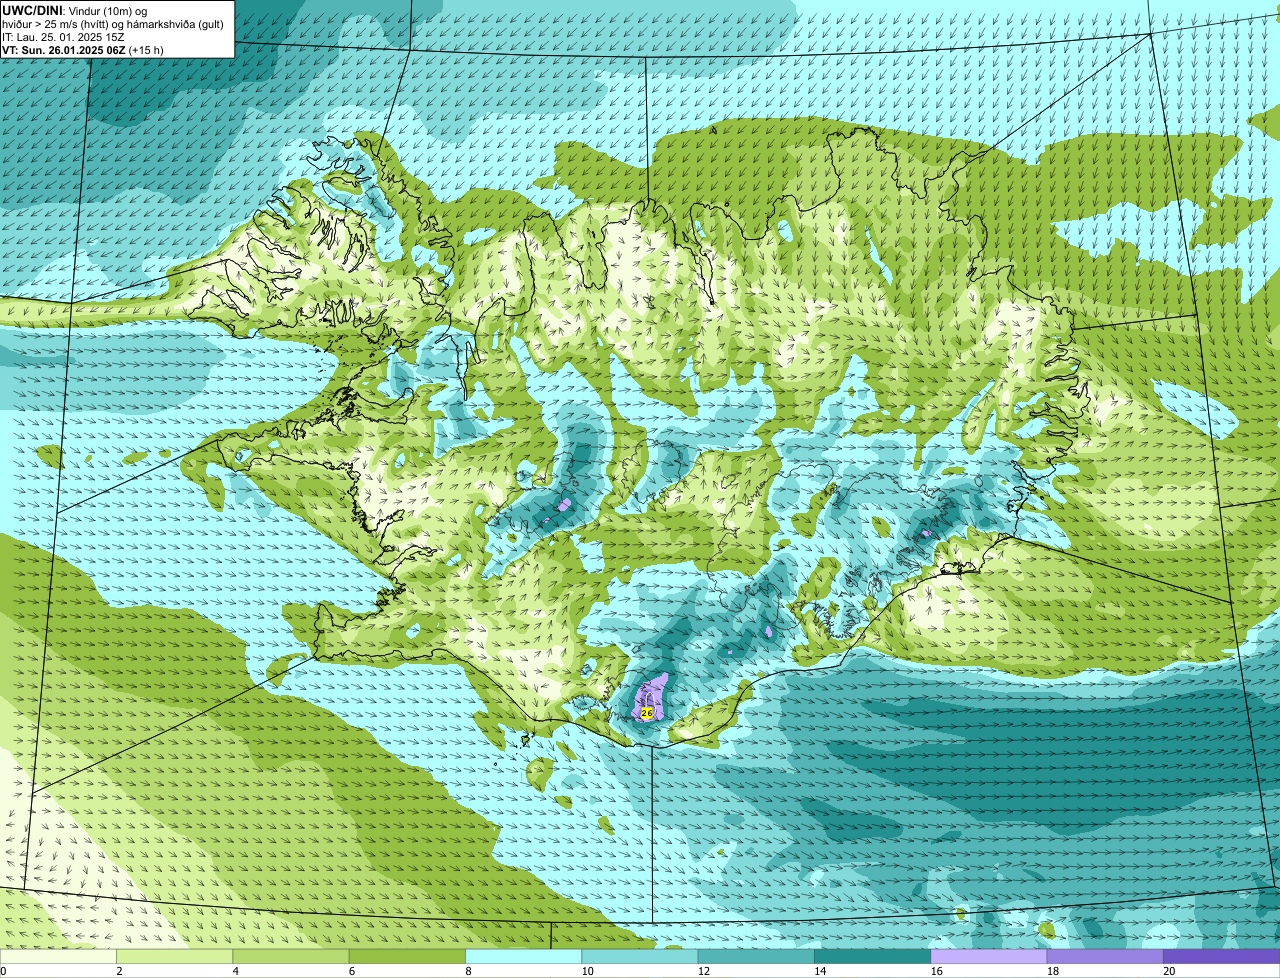Image resolution: width=1280 pixels, height=978 pixels.
Task: Click the '20' tick label on the color scale
Action: click(x=1169, y=971)
